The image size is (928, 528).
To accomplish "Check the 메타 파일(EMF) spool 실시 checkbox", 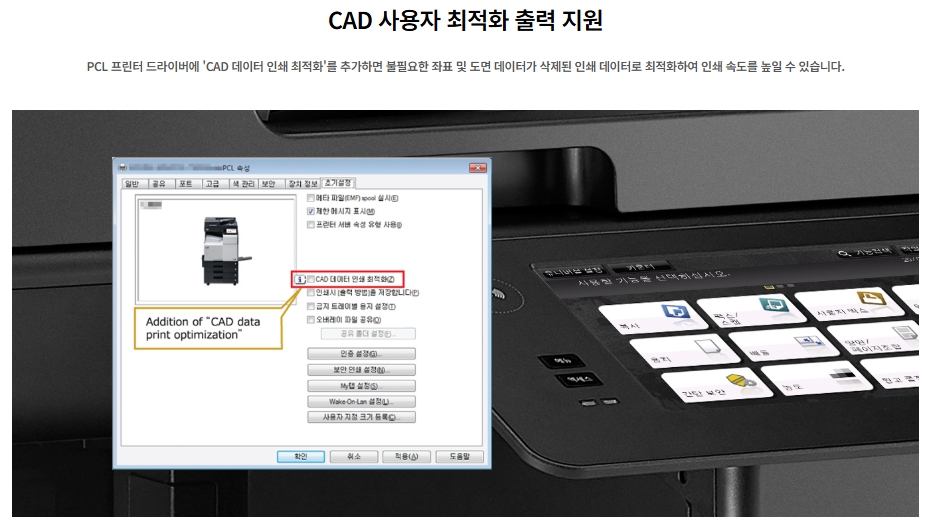I will click(311, 198).
